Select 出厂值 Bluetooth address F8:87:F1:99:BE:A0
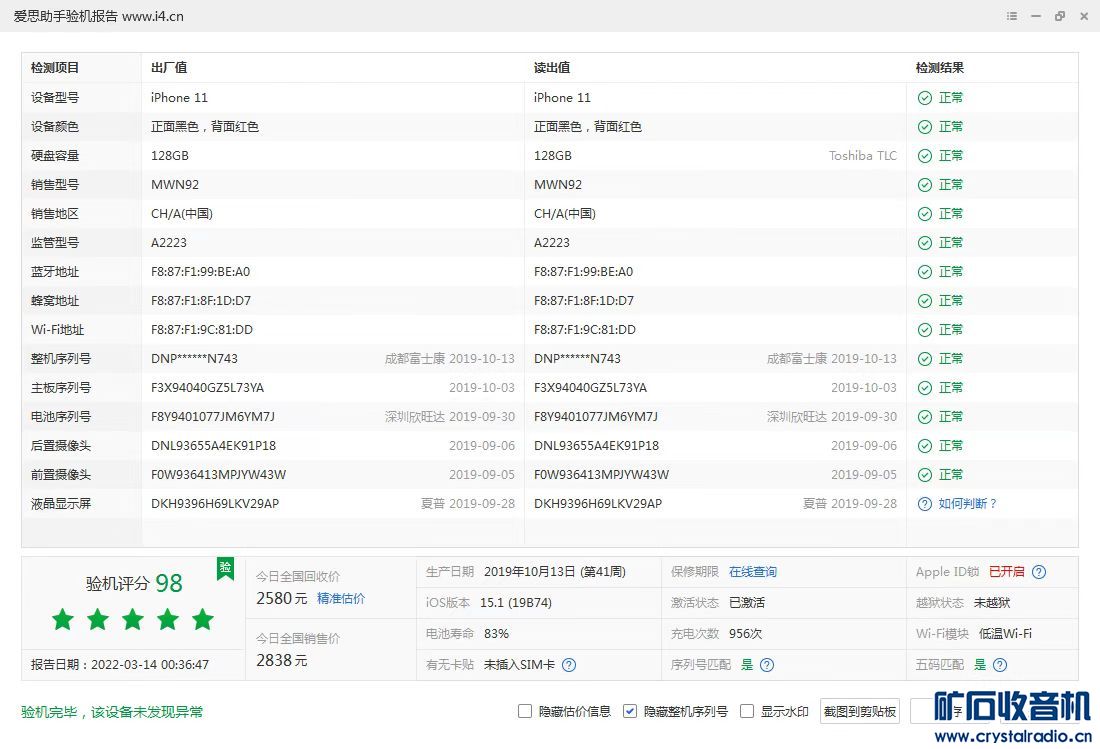Viewport: 1100px width, 749px height. (201, 271)
